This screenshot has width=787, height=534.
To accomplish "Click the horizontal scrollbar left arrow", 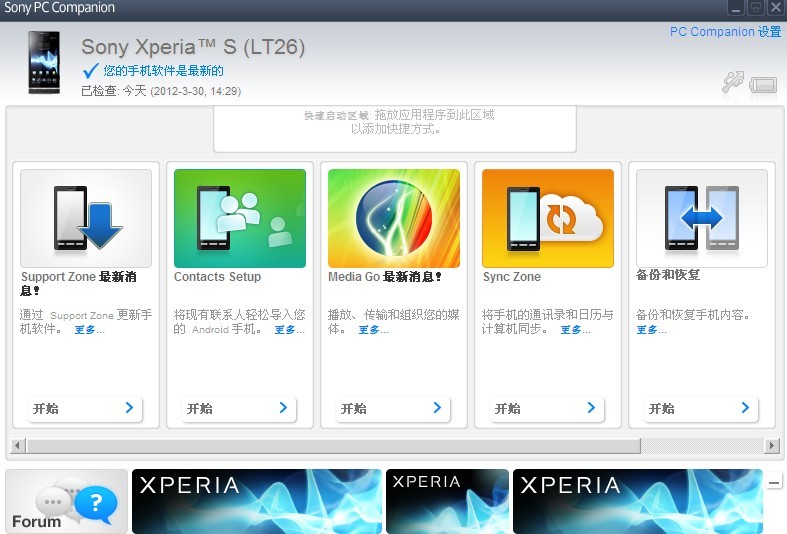I will pos(18,445).
